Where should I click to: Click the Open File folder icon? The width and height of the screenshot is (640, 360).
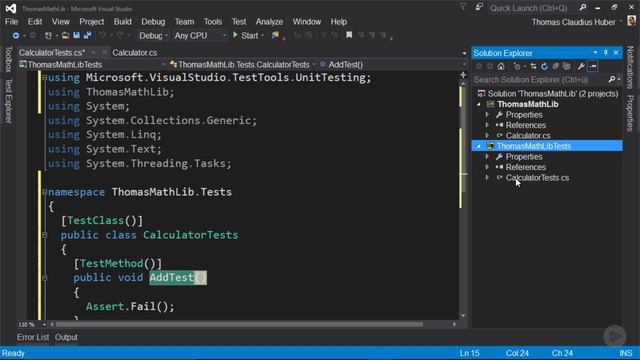65,36
